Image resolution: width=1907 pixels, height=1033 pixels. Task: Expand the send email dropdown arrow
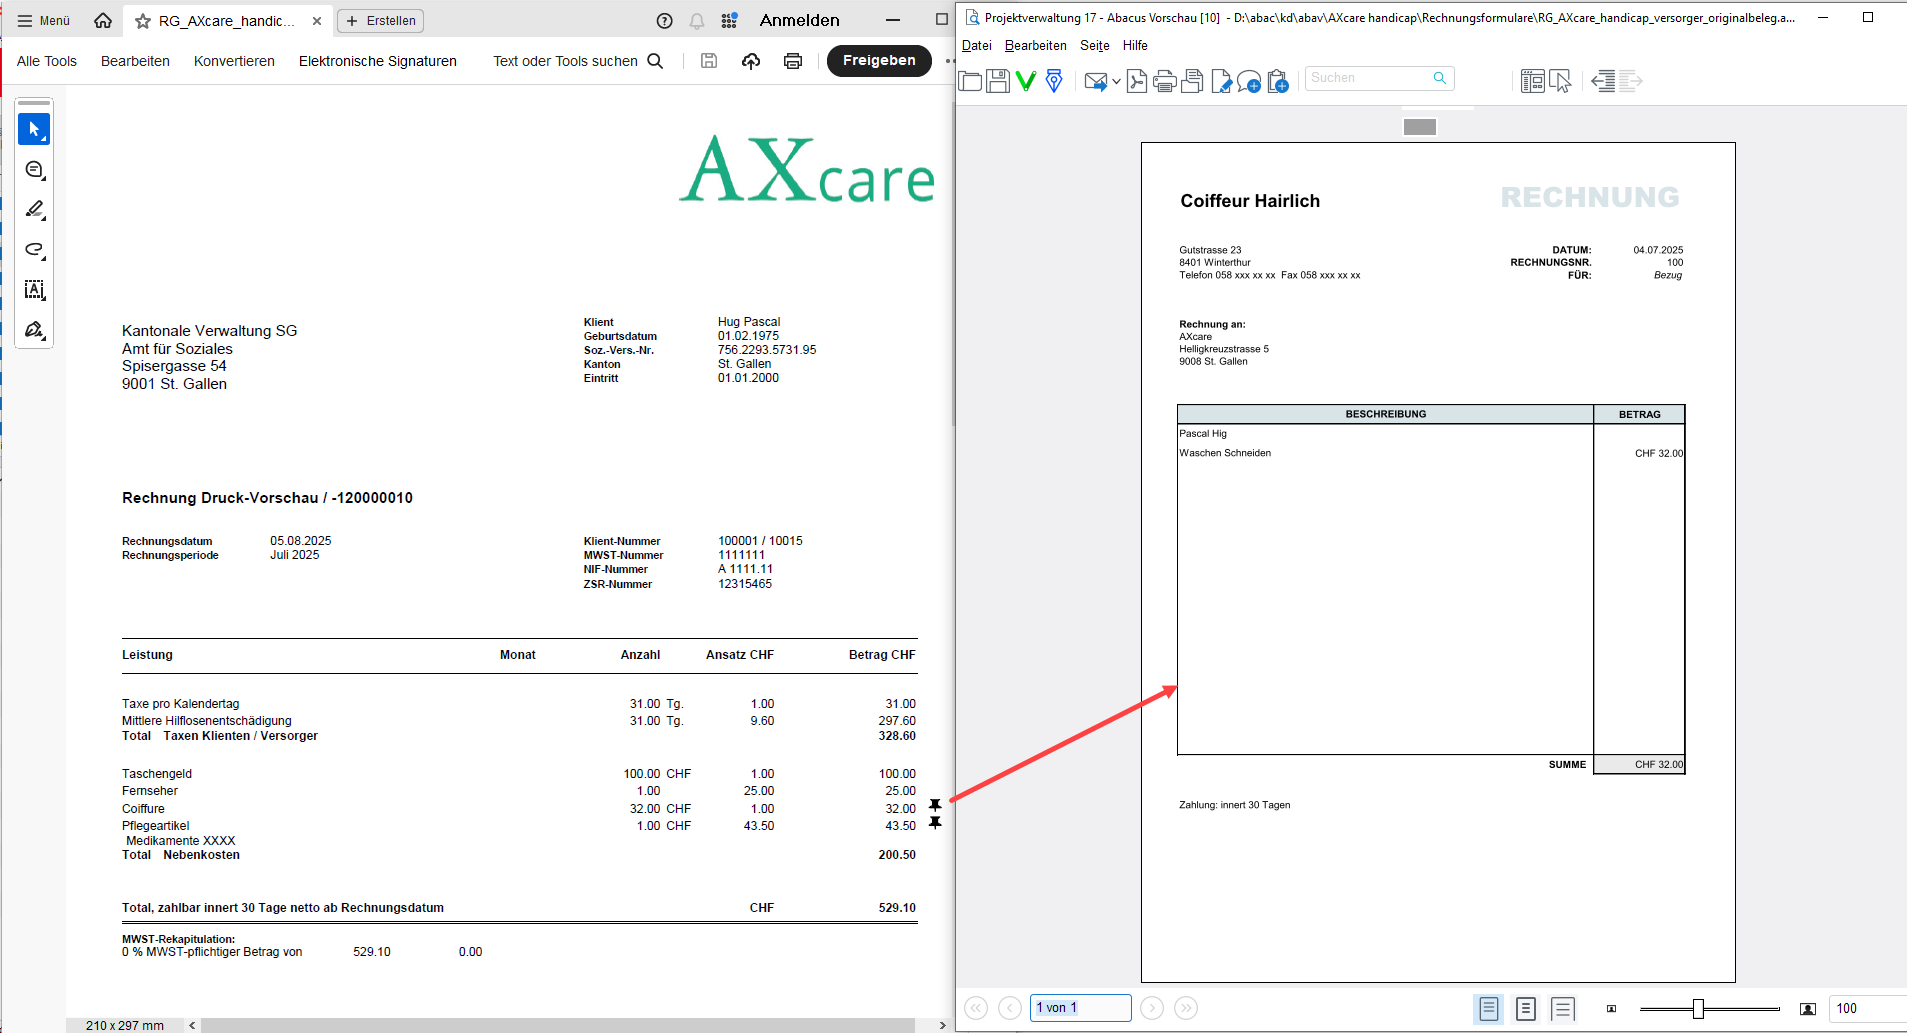tap(1116, 81)
